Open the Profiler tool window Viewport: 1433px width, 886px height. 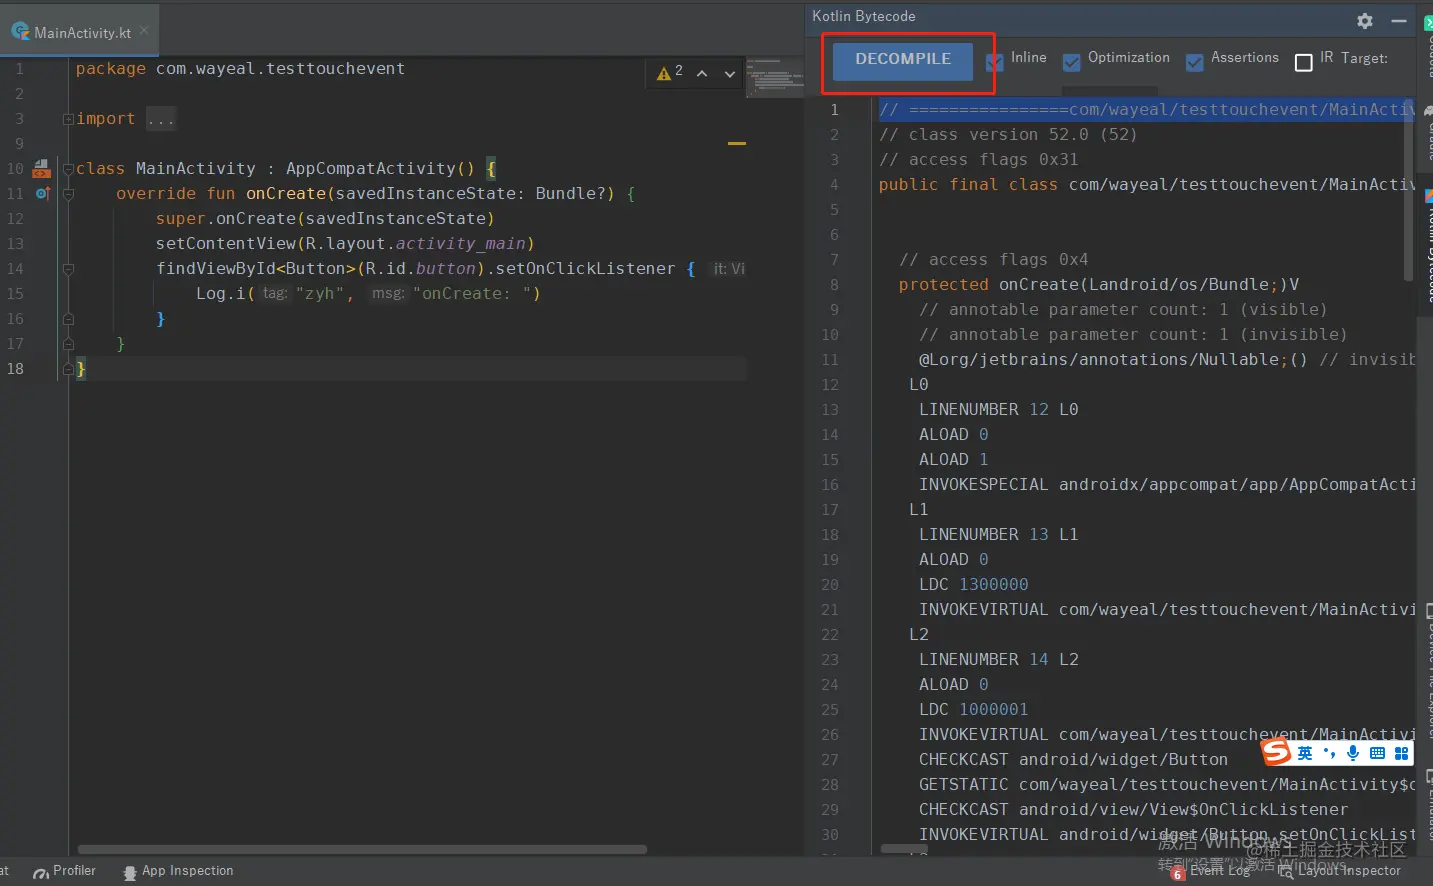pos(64,871)
